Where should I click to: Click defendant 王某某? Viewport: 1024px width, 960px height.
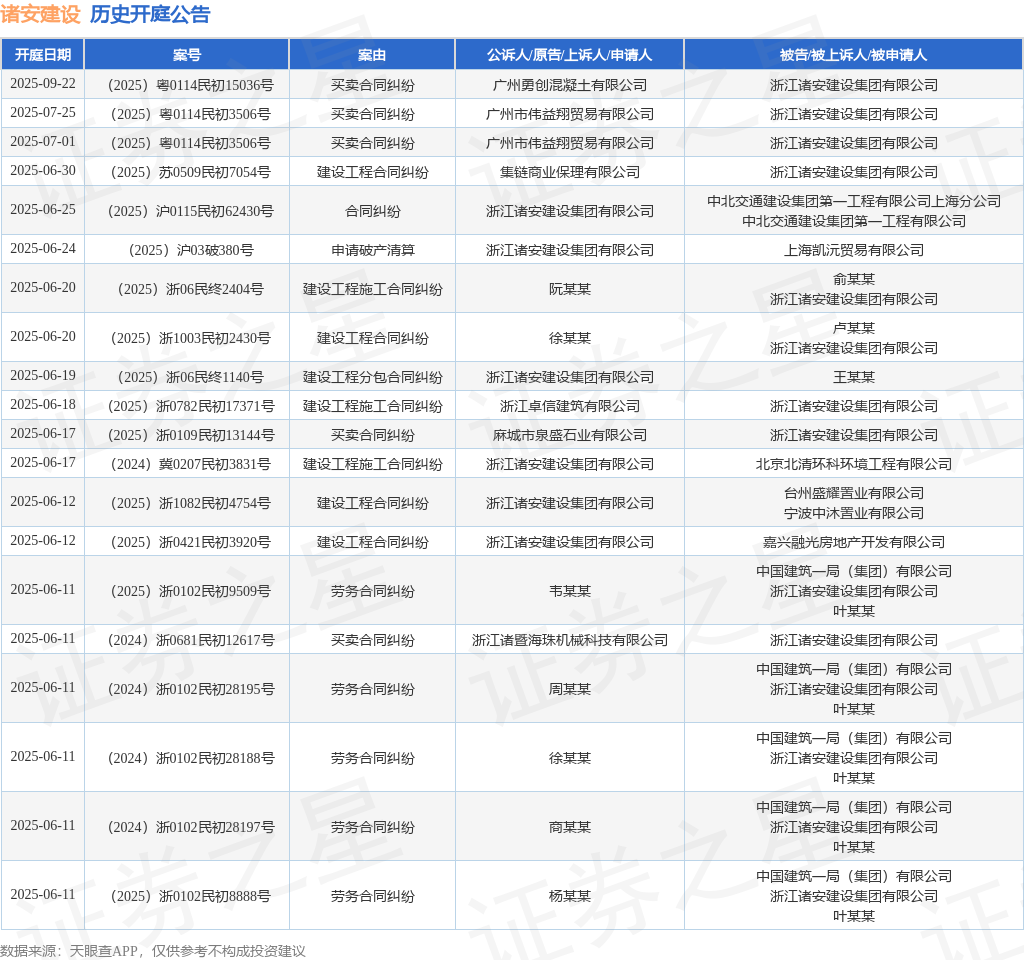[x=854, y=377]
